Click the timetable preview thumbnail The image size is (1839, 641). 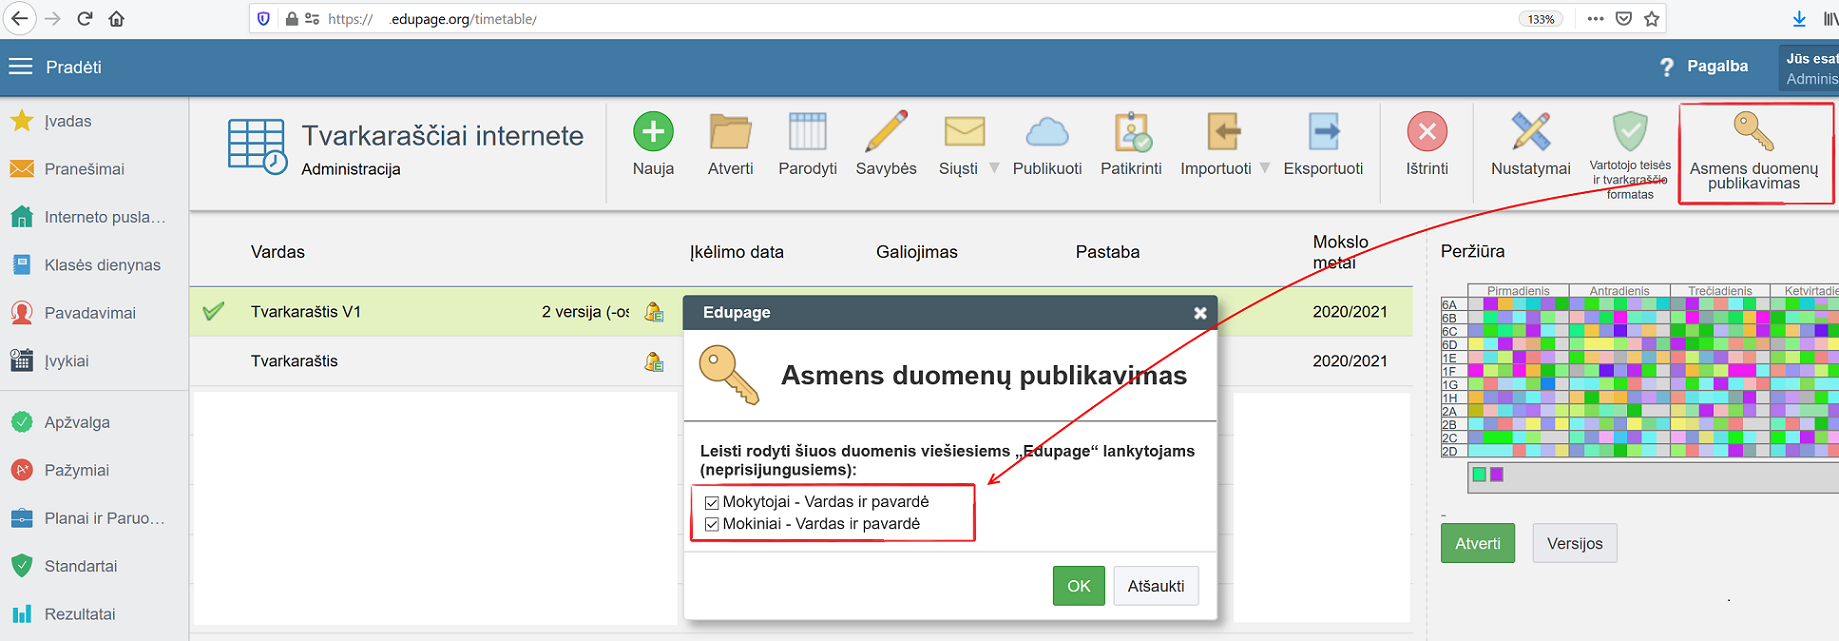pyautogui.click(x=1640, y=371)
